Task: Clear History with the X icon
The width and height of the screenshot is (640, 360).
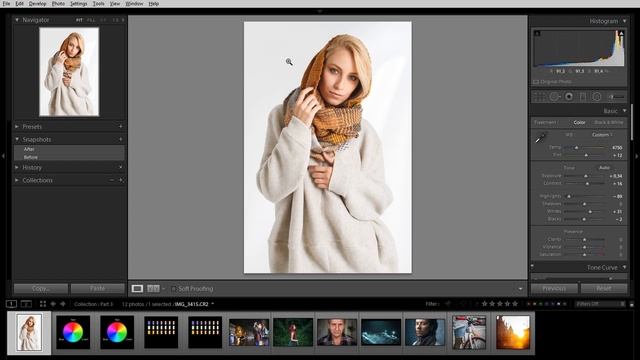Action: (120, 167)
